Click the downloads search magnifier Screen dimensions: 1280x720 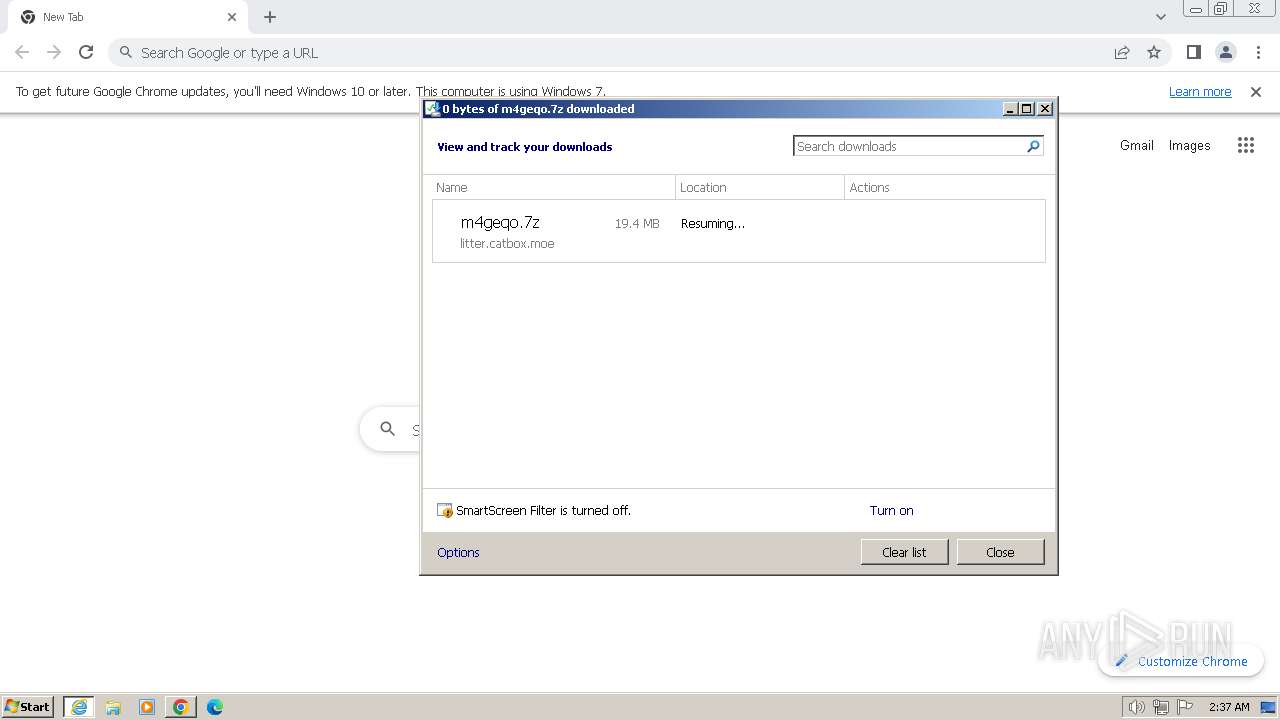pos(1034,146)
